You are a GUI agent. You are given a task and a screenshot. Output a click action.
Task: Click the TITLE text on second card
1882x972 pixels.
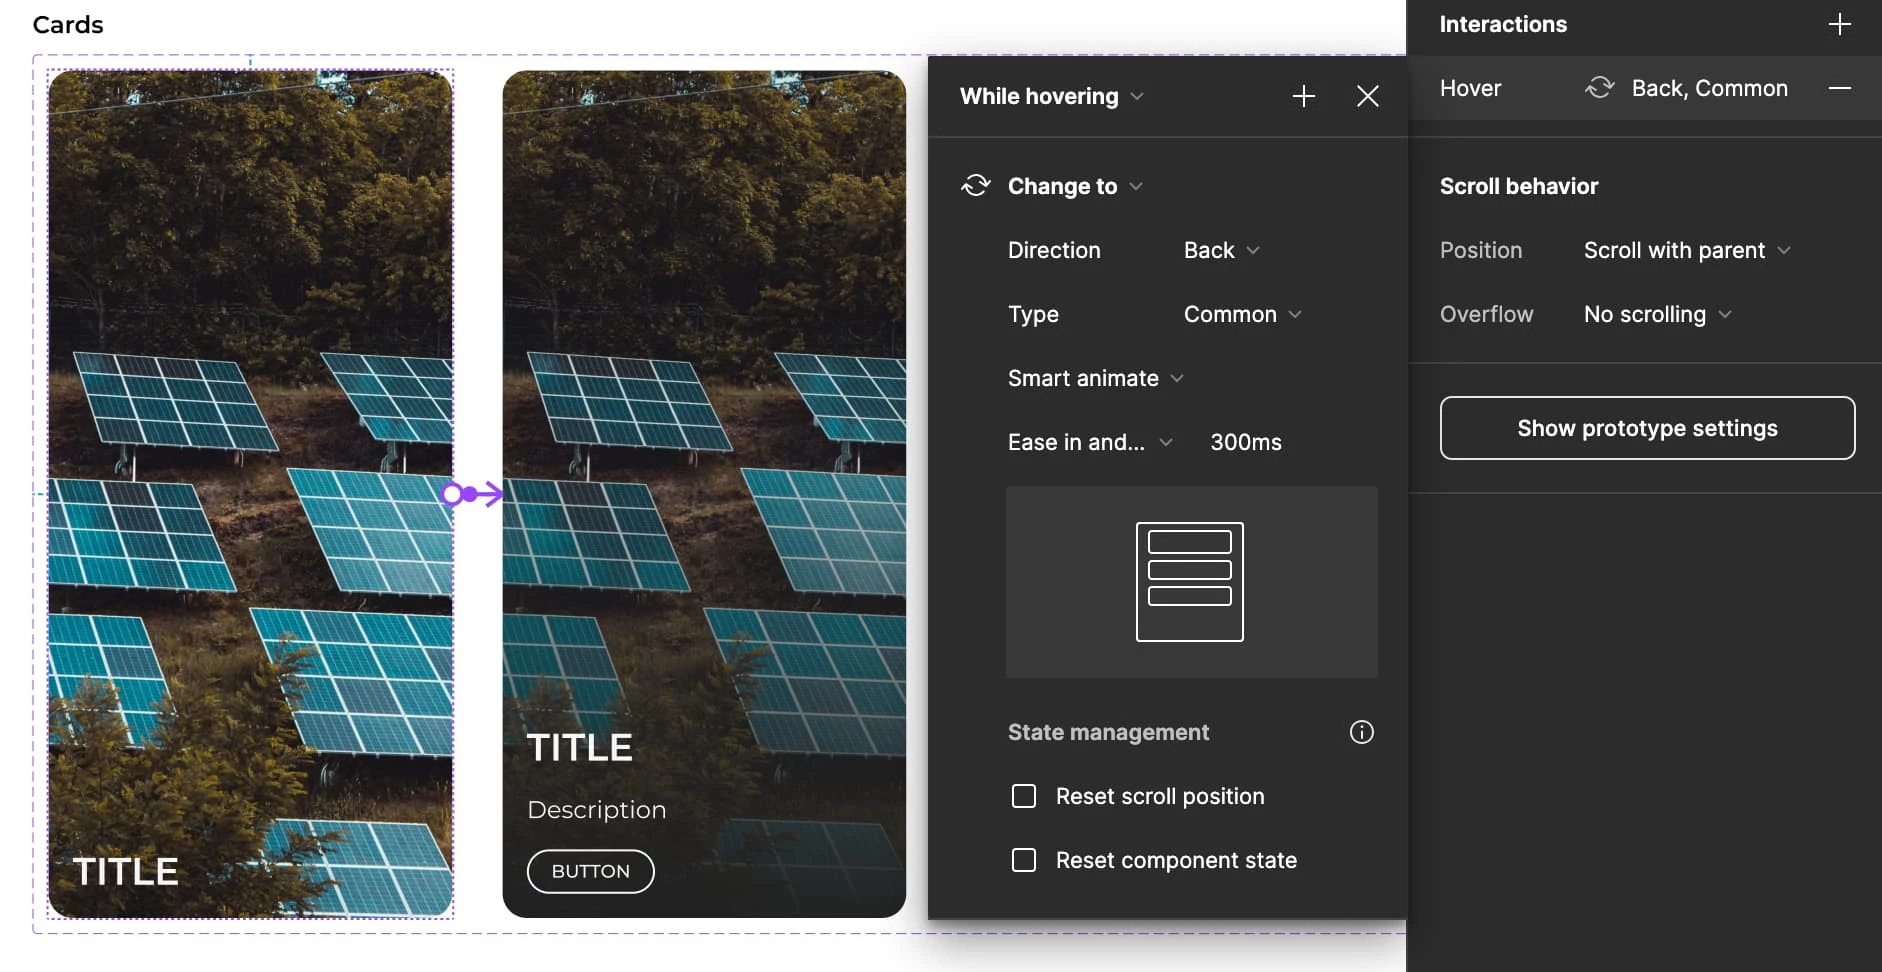(579, 747)
